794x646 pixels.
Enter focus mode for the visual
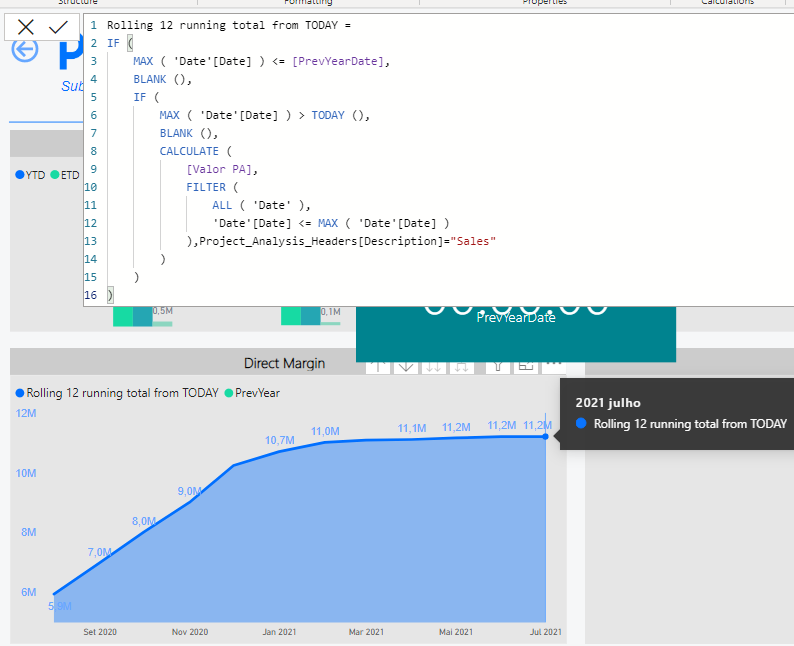point(526,367)
